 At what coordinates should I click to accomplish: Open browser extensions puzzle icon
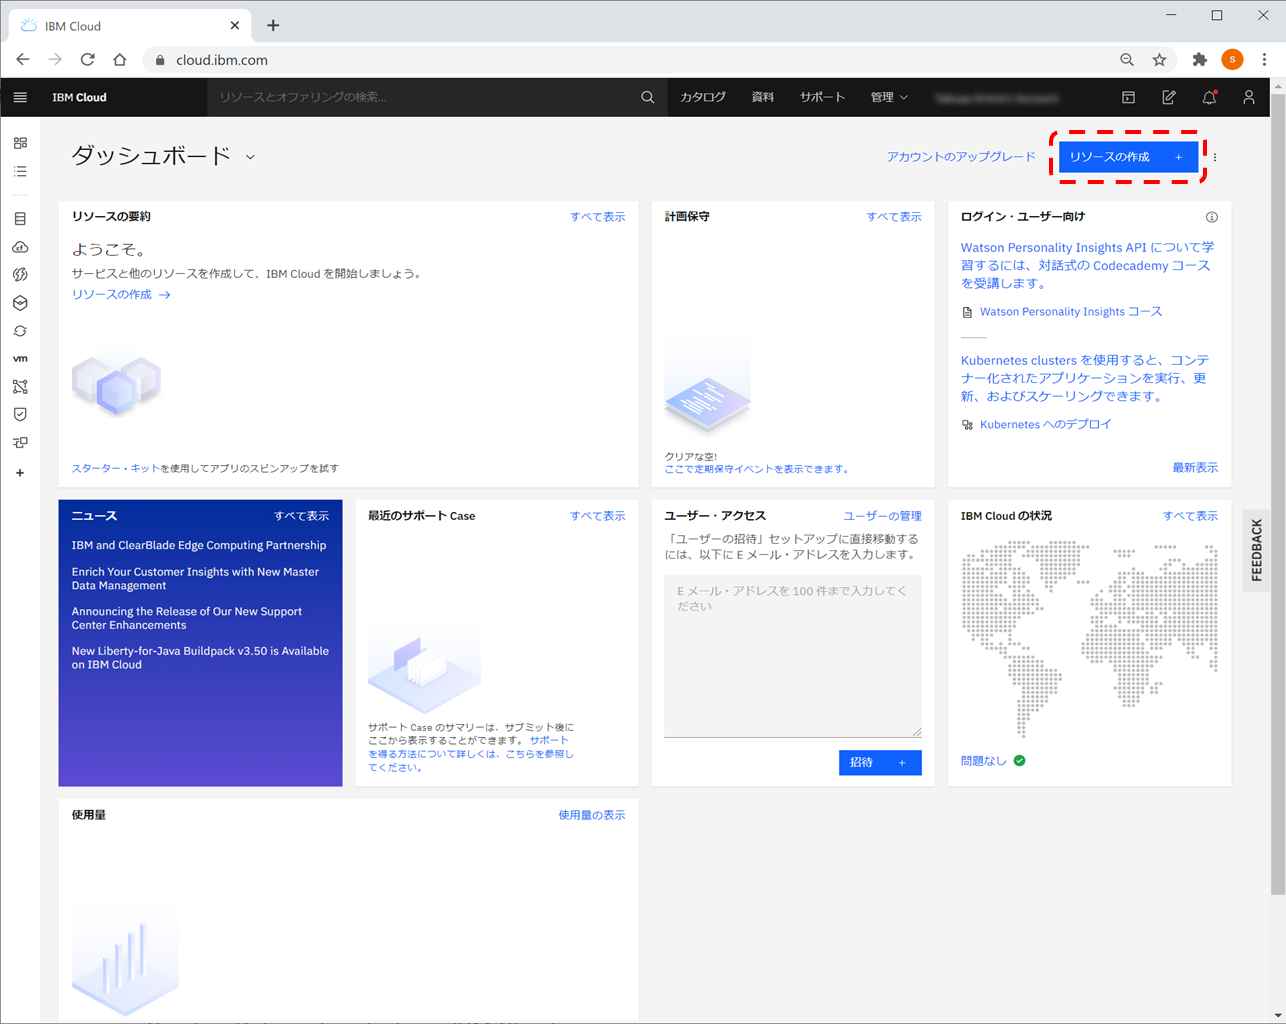coord(1200,60)
